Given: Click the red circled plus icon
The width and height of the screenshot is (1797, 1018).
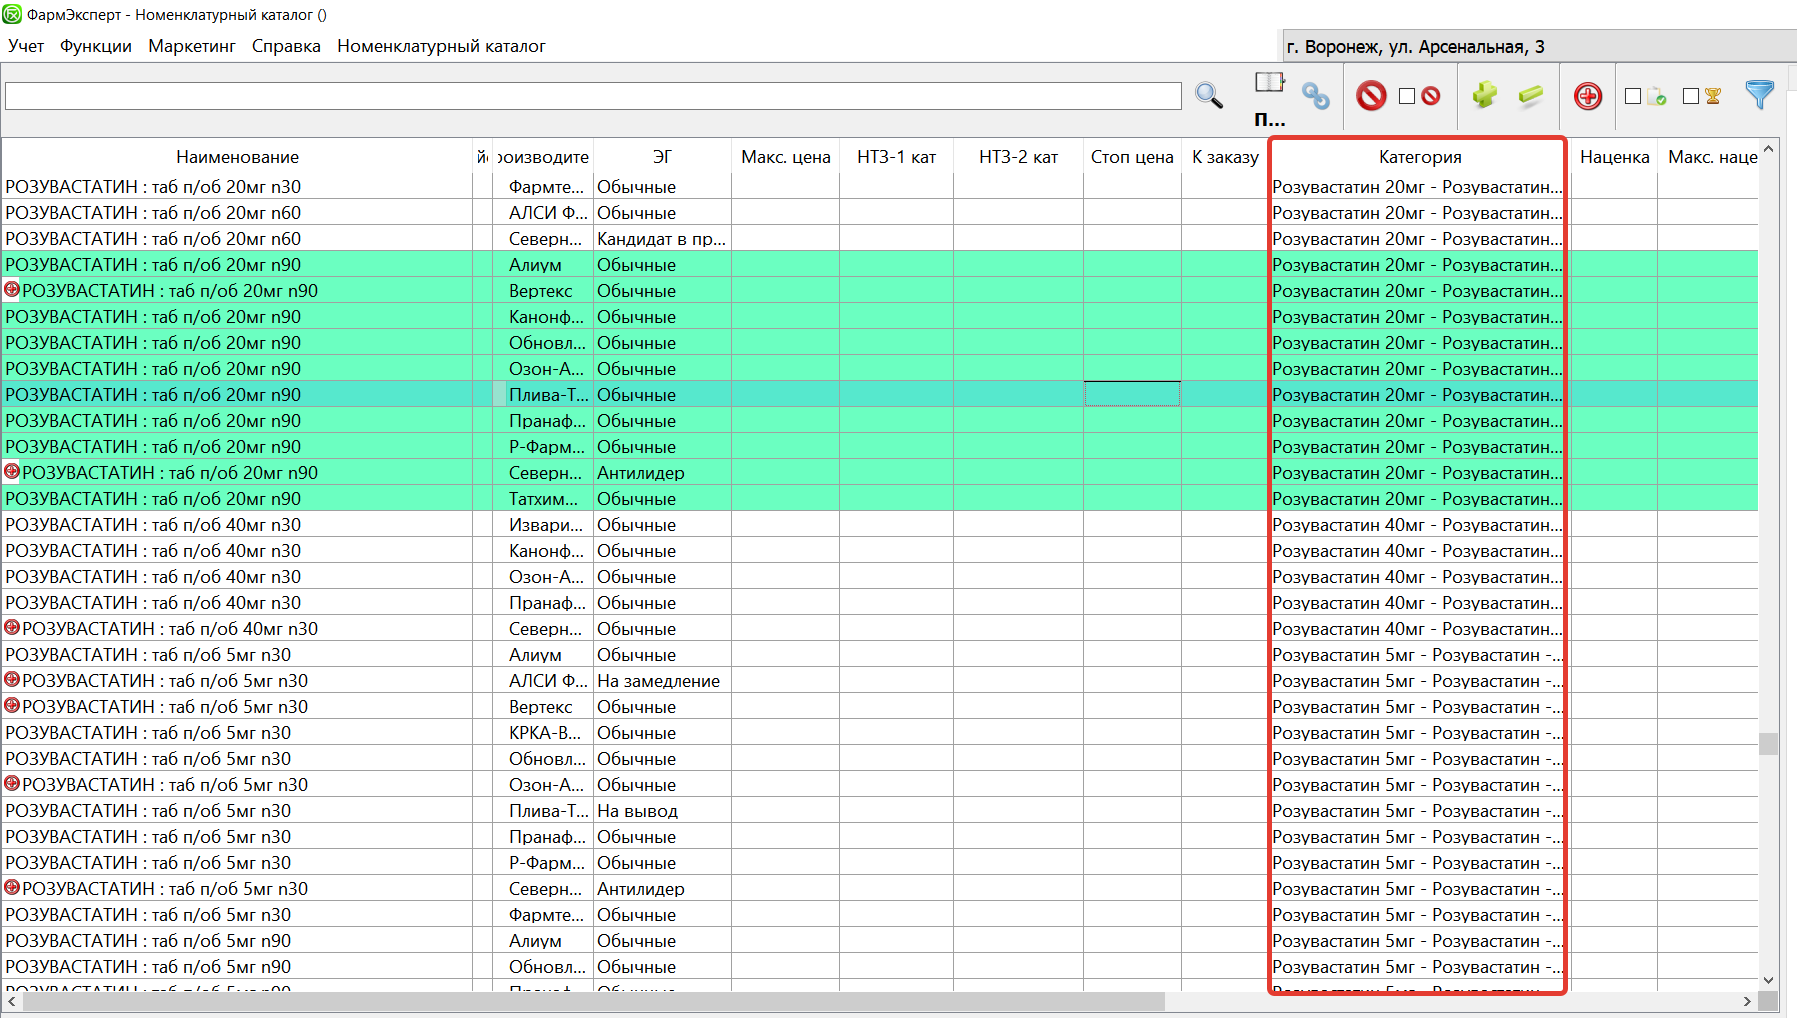Looking at the screenshot, I should tap(1587, 96).
